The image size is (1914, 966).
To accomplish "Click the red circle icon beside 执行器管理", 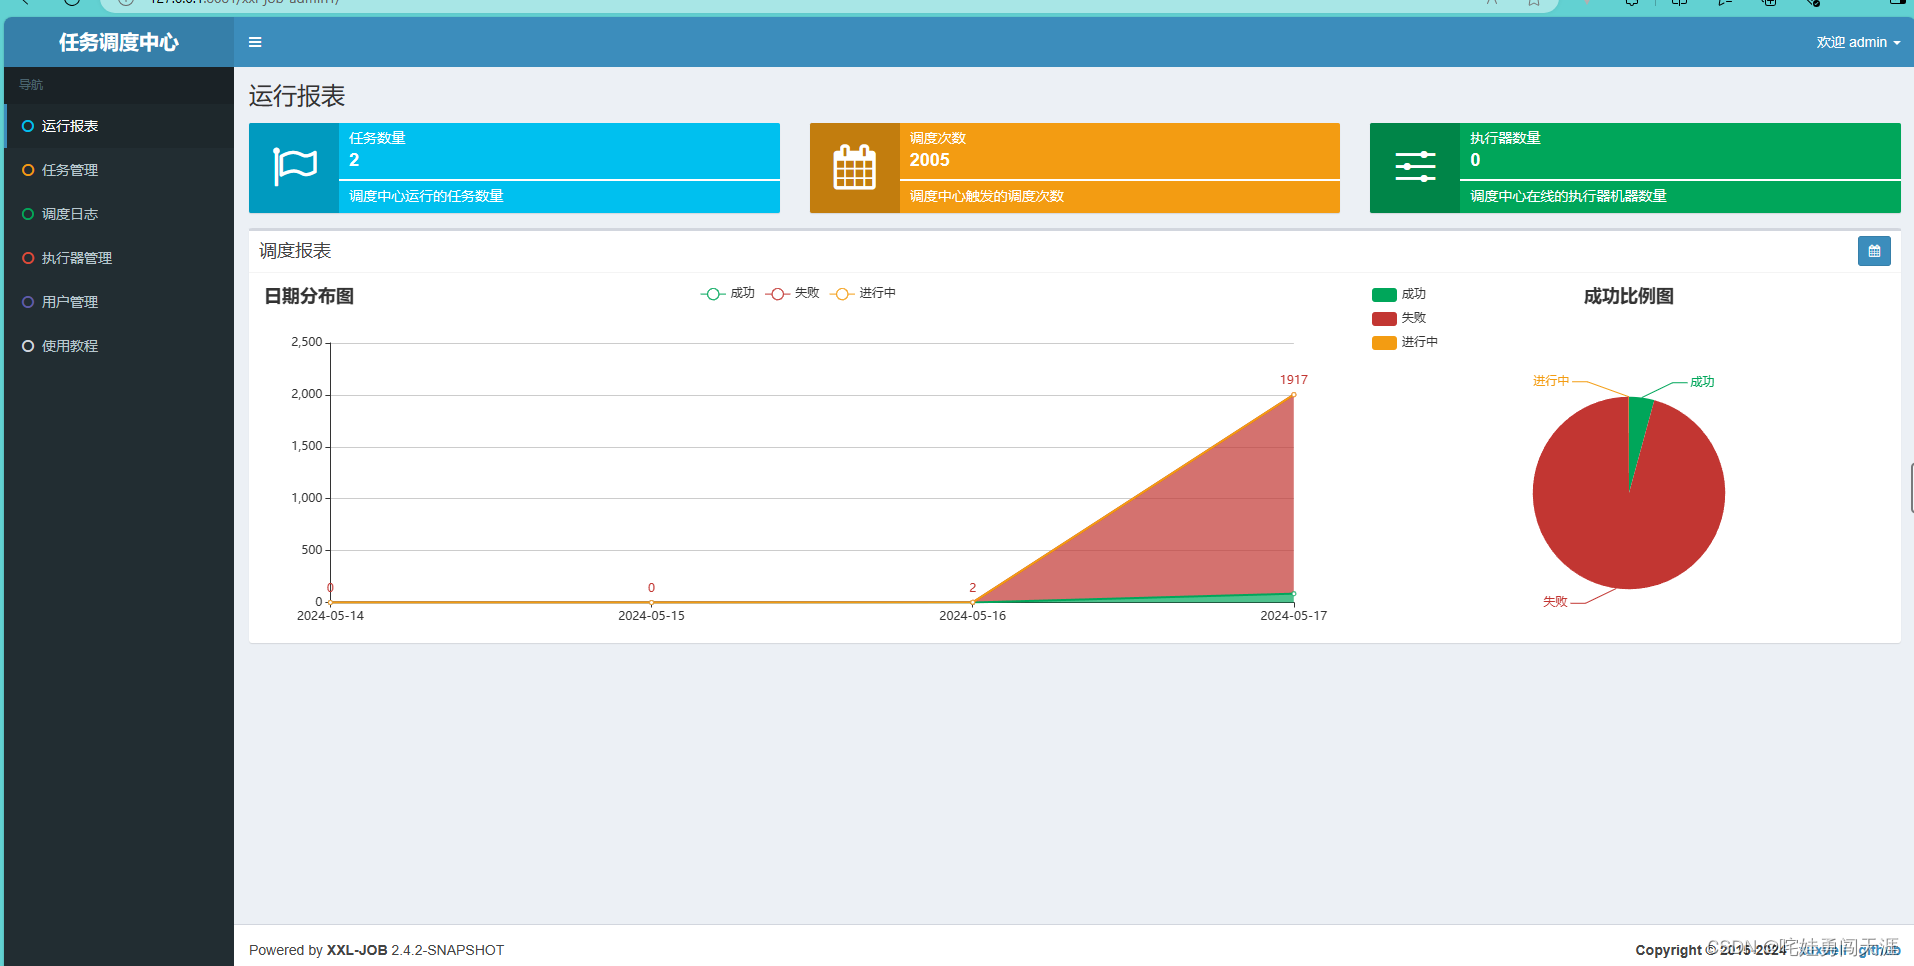I will pos(28,258).
